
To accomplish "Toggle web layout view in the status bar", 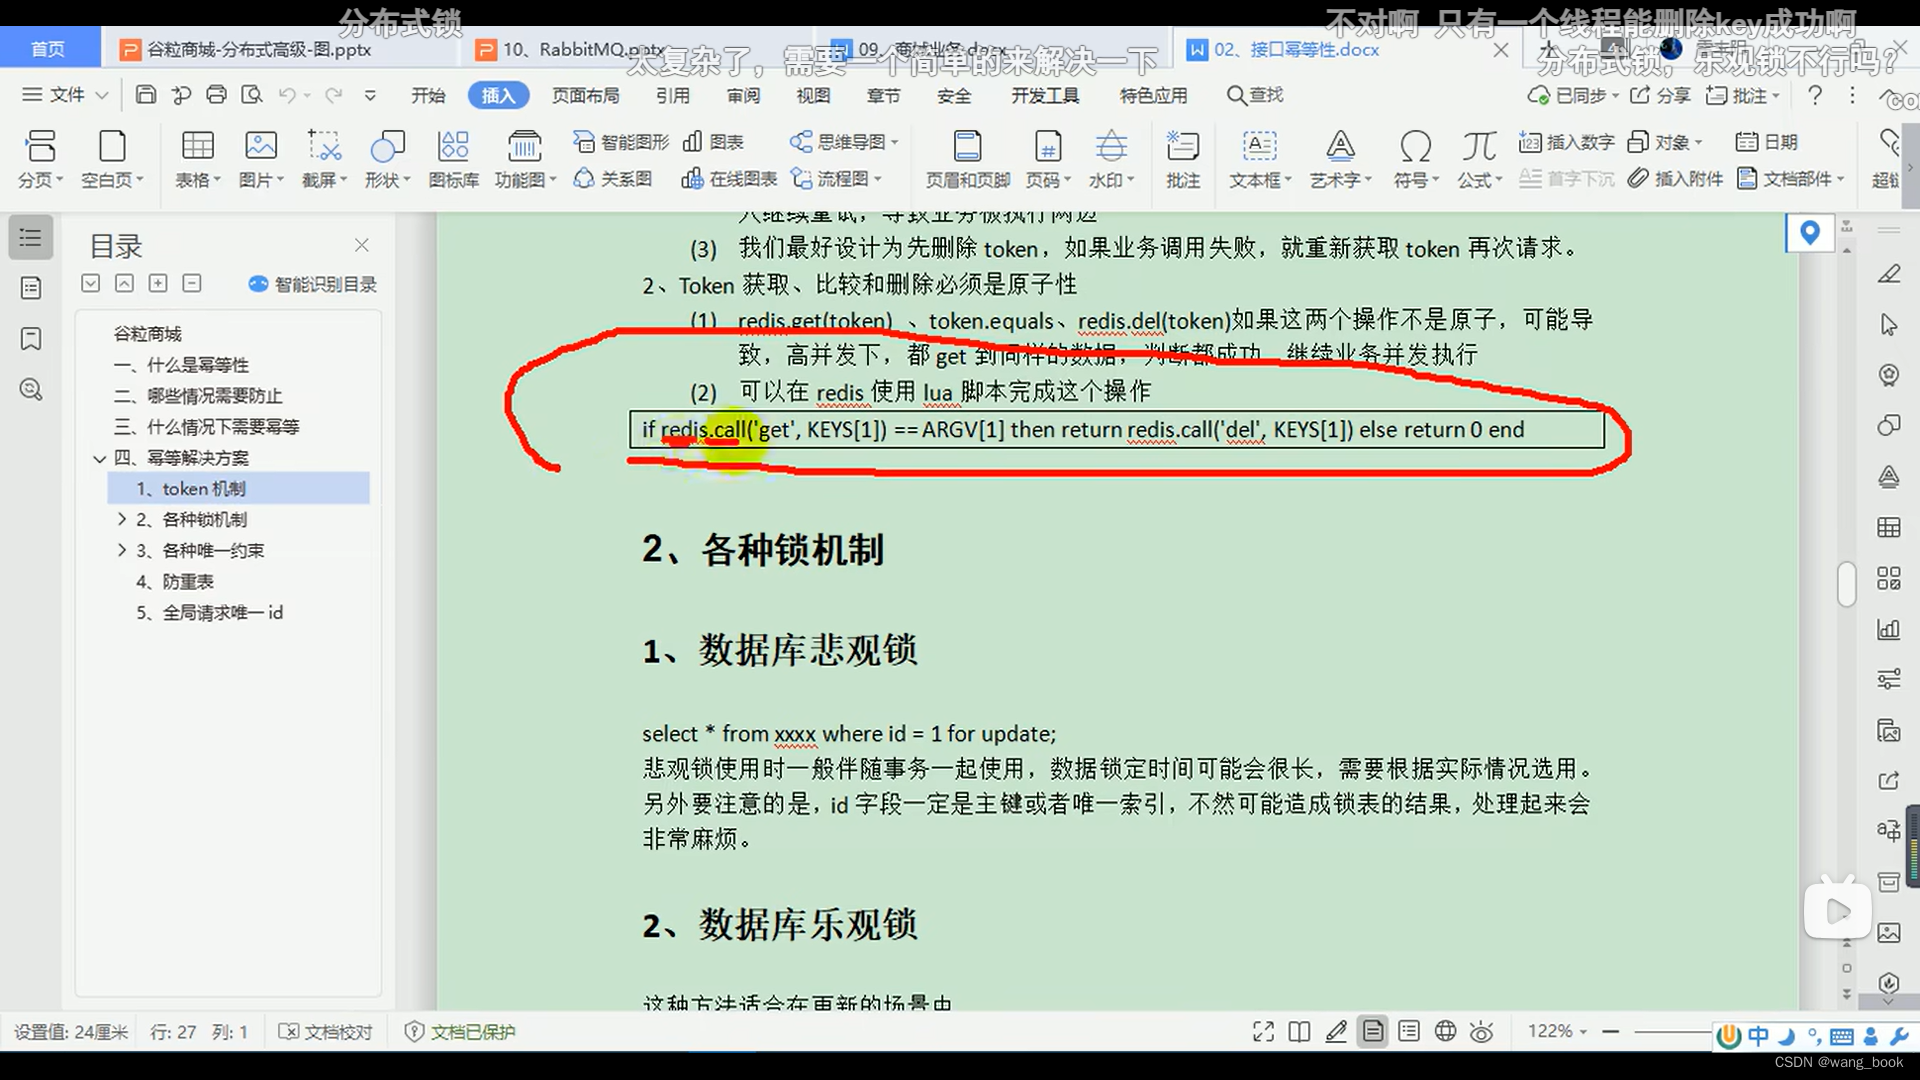I will pyautogui.click(x=1444, y=1031).
